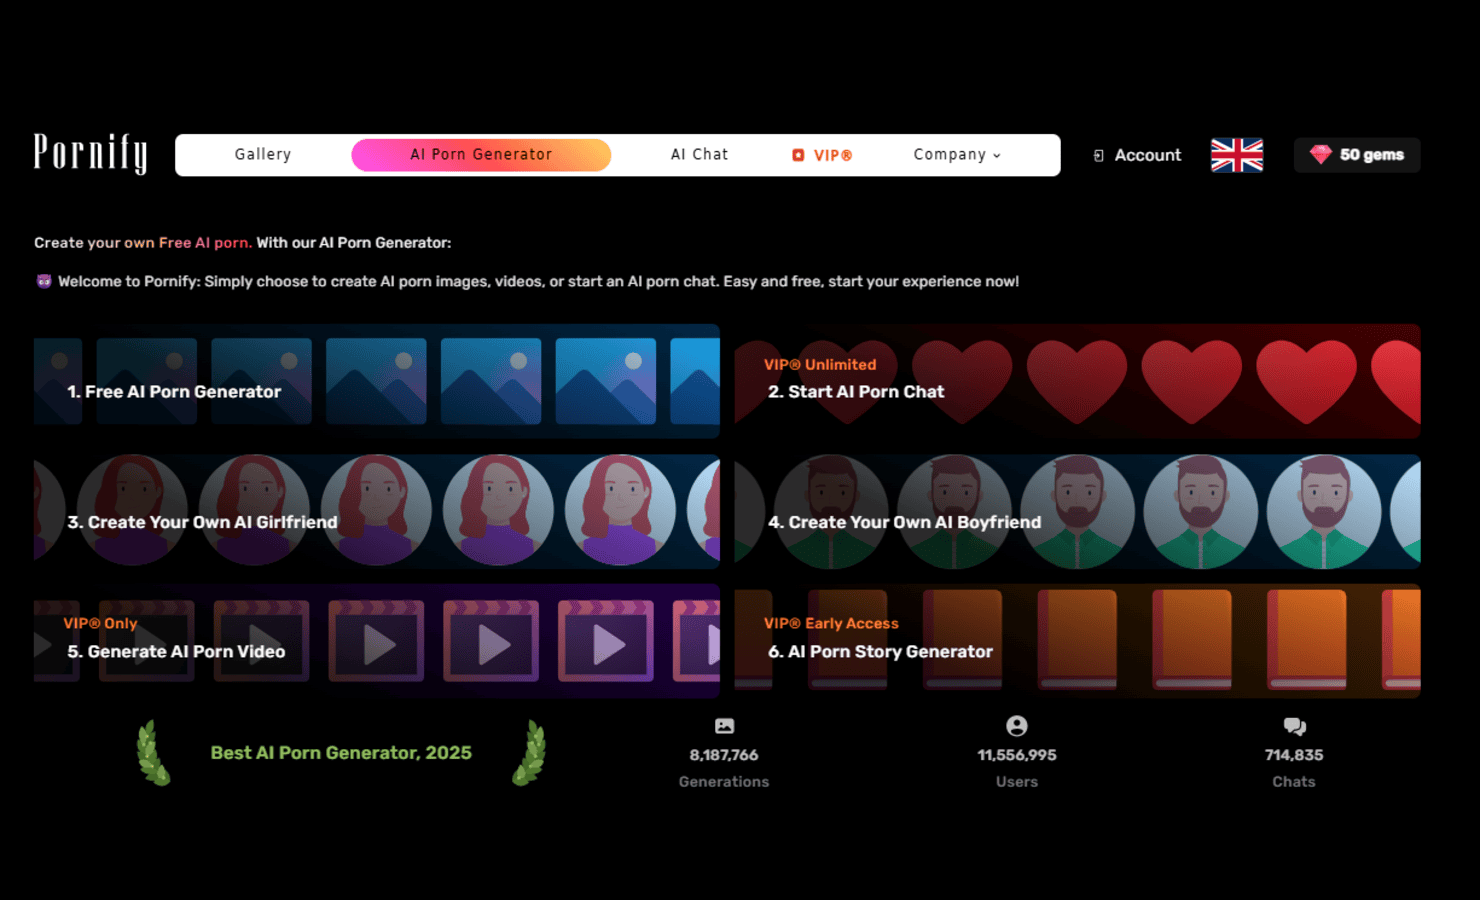The height and width of the screenshot is (900, 1480).
Task: Click the purple devil emoji icon
Action: [x=44, y=281]
